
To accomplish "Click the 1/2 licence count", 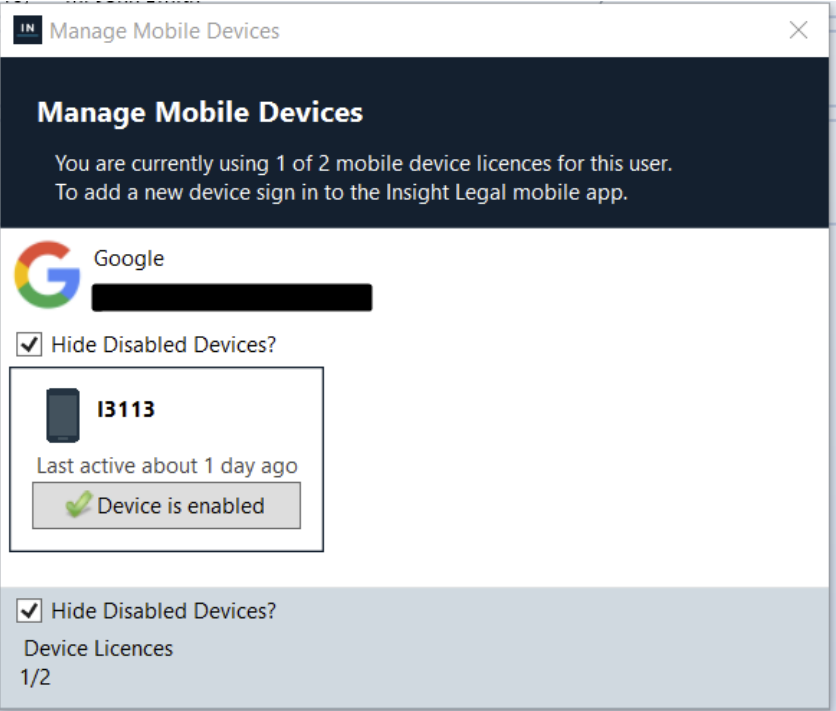I will coord(35,677).
